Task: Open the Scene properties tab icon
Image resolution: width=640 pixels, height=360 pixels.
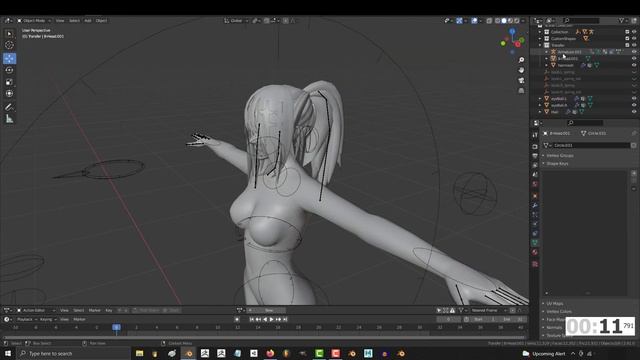Action: point(535,174)
